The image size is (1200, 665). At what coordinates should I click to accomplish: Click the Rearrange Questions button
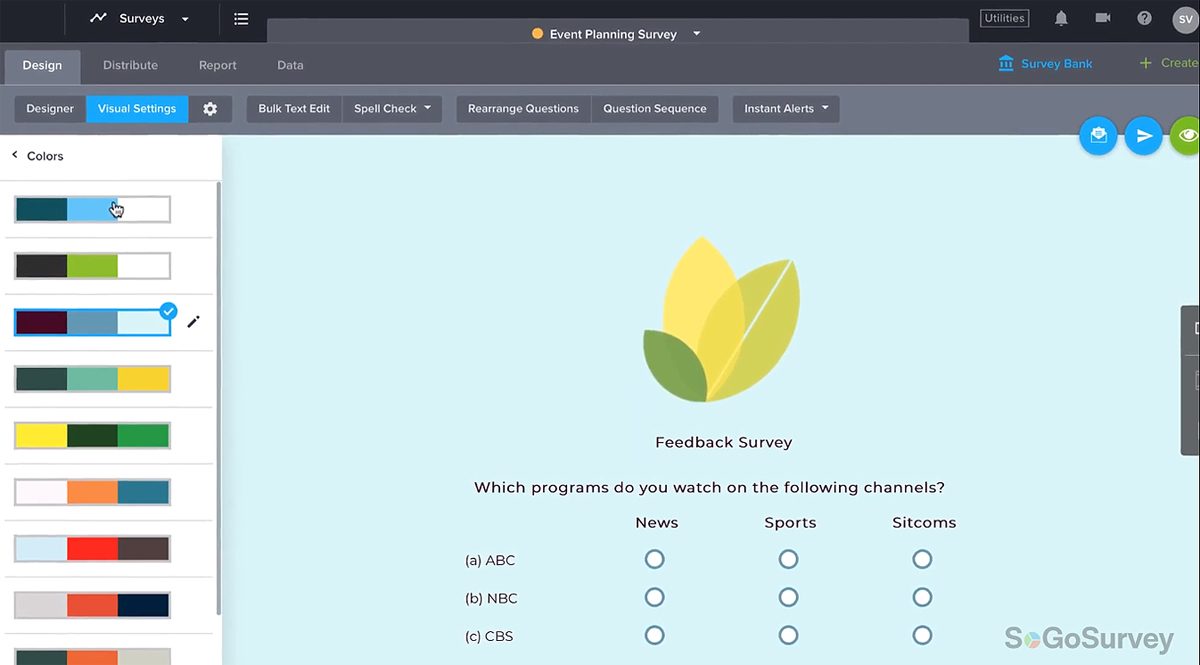click(522, 108)
